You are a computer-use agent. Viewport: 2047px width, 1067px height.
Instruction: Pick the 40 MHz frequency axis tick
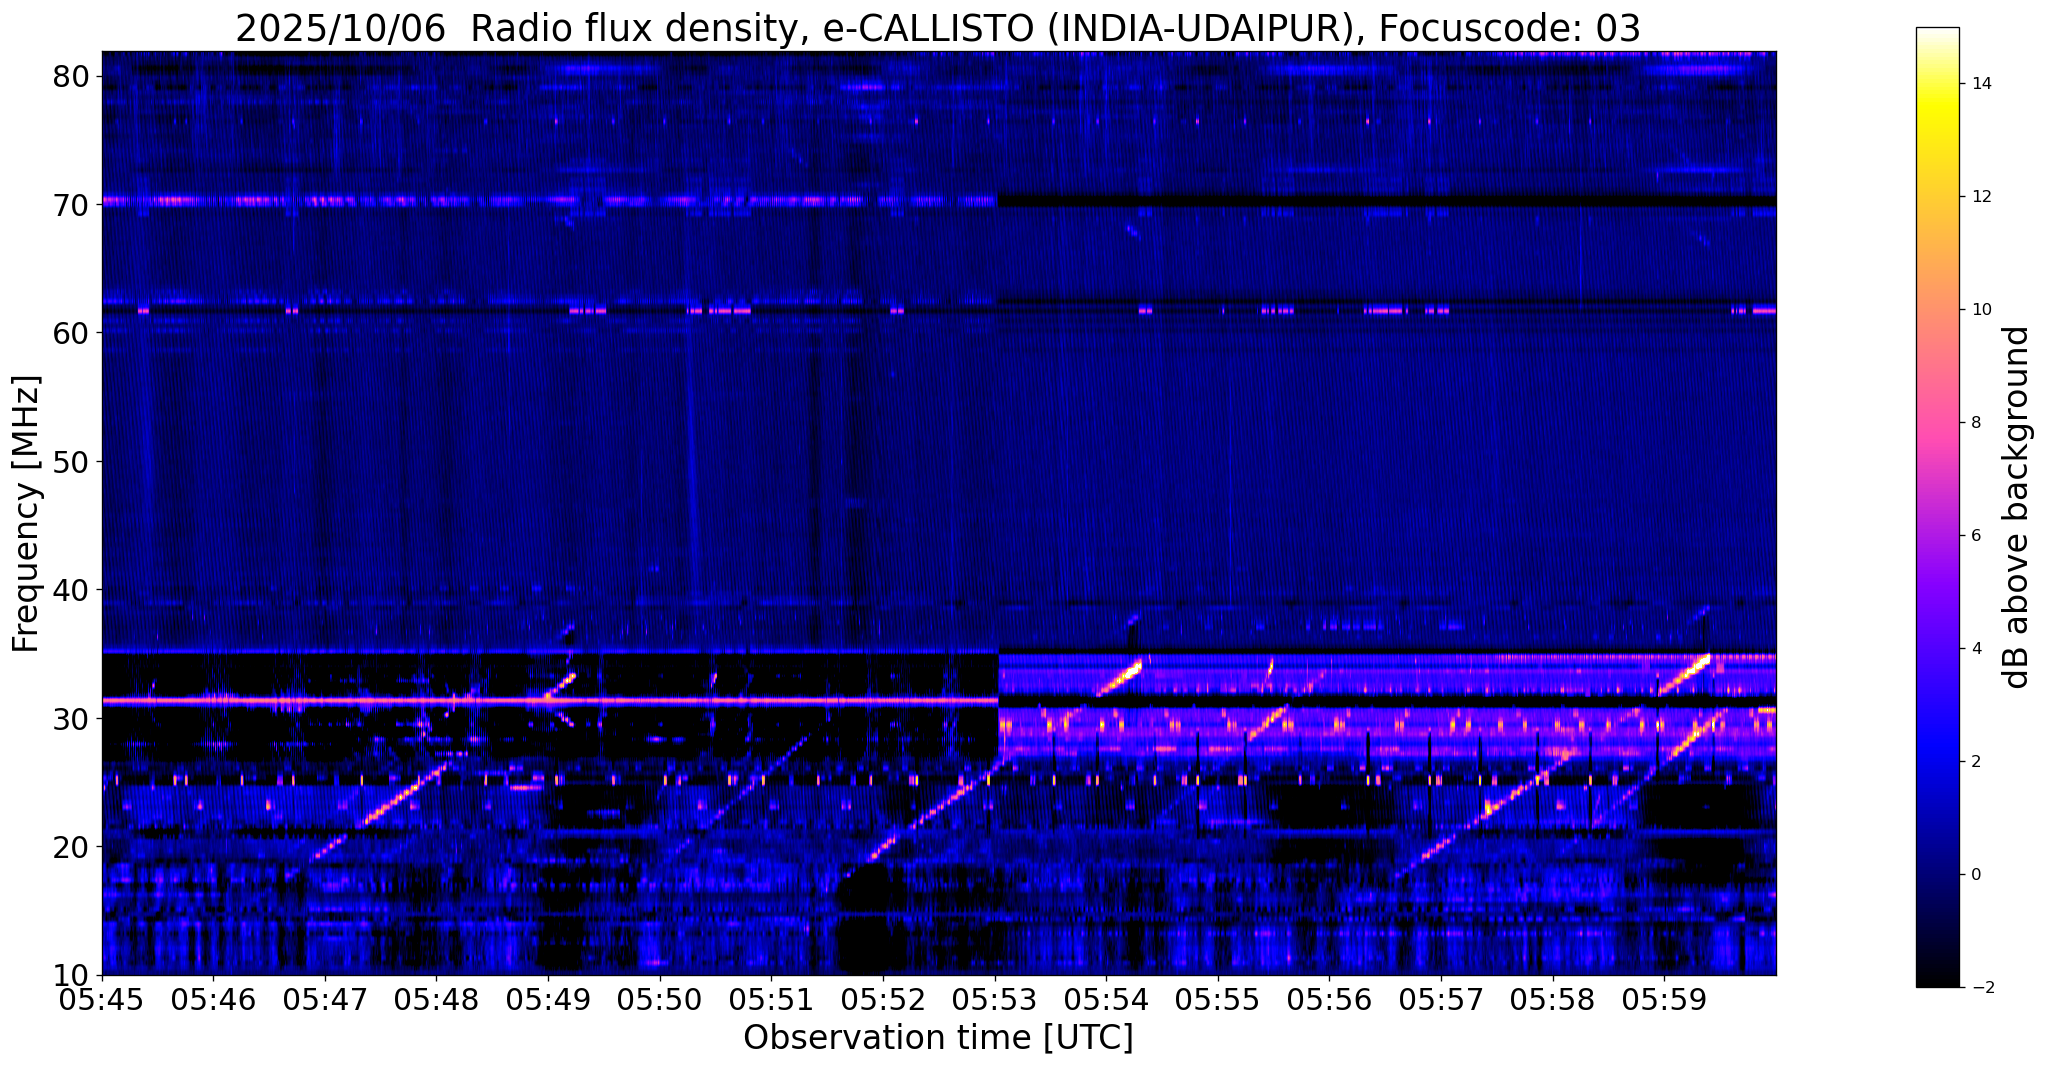click(73, 590)
